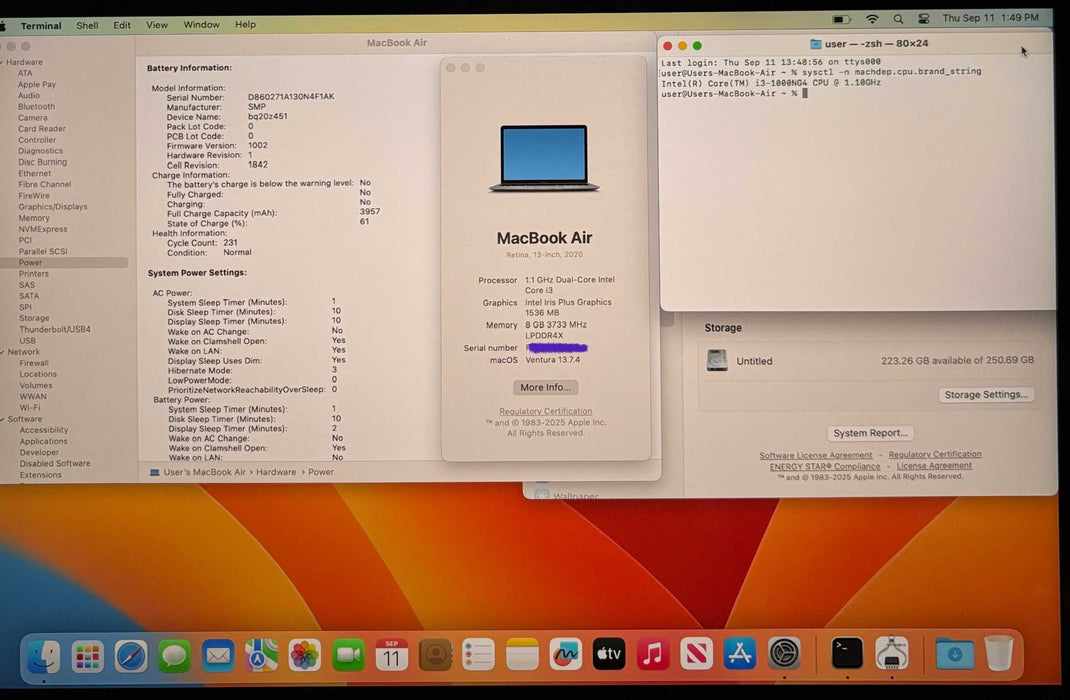Open Messages app in the Dock

tap(175, 656)
